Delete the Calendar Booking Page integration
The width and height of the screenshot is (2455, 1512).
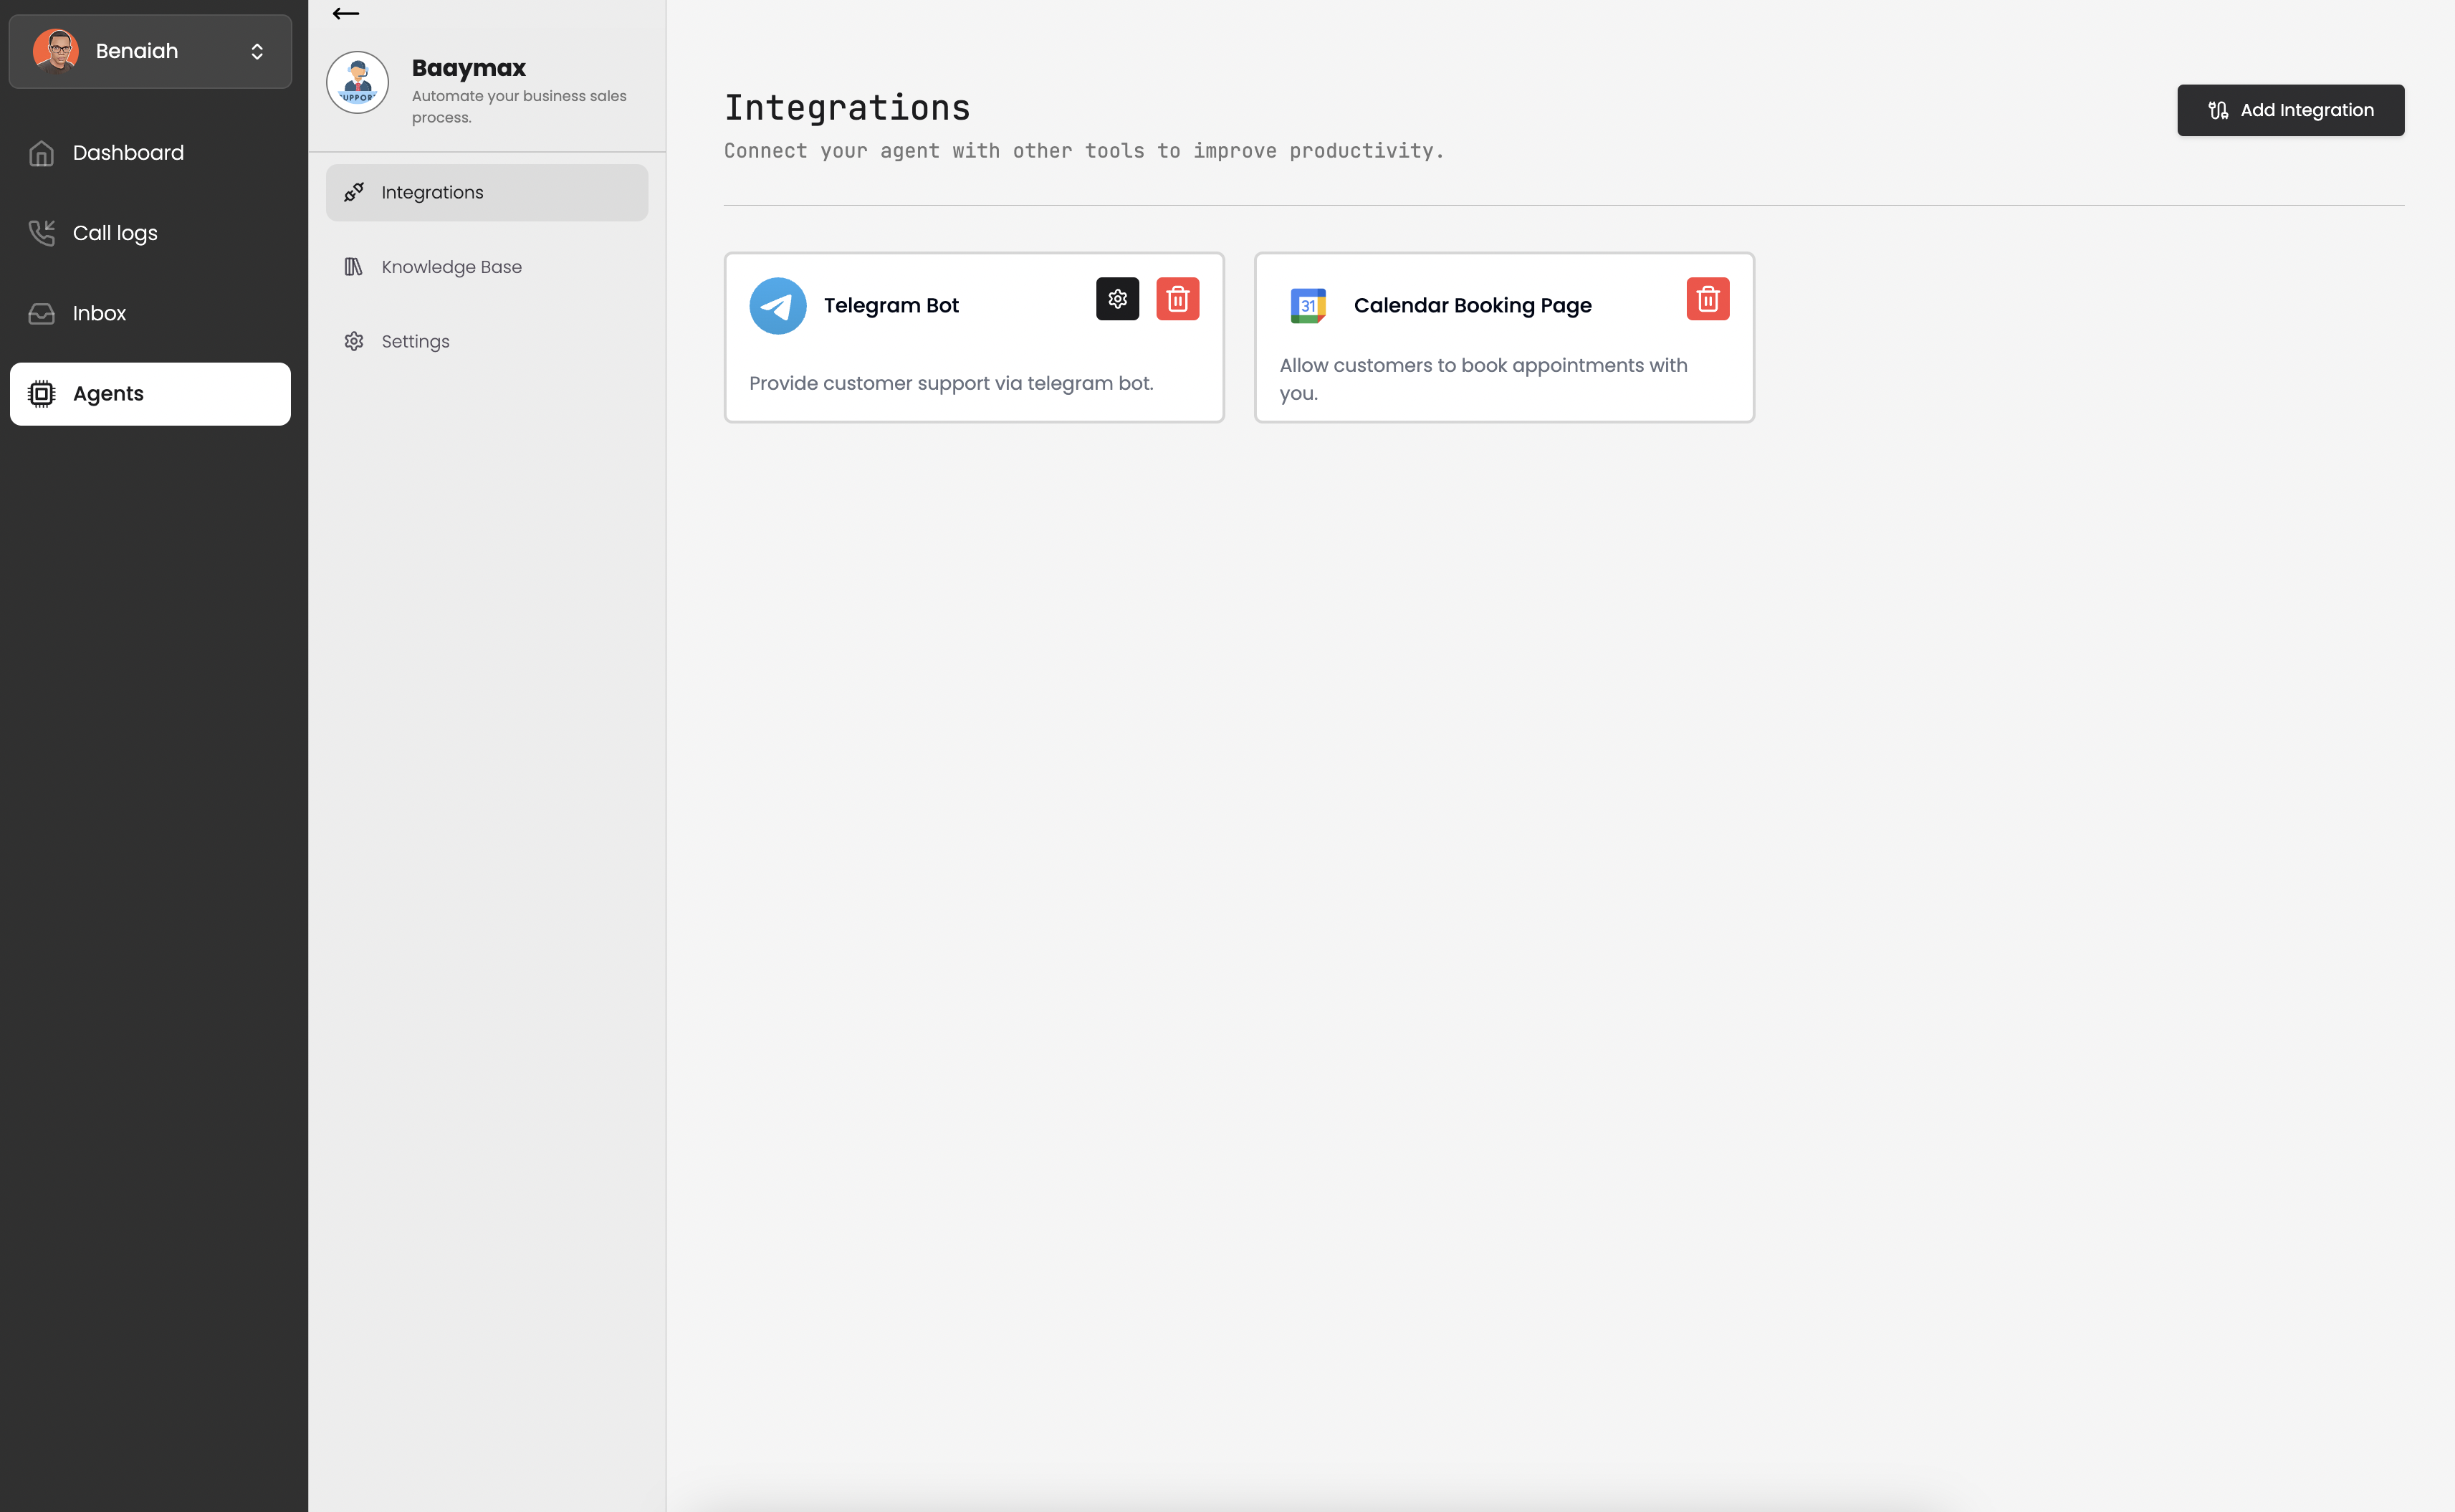pyautogui.click(x=1707, y=299)
